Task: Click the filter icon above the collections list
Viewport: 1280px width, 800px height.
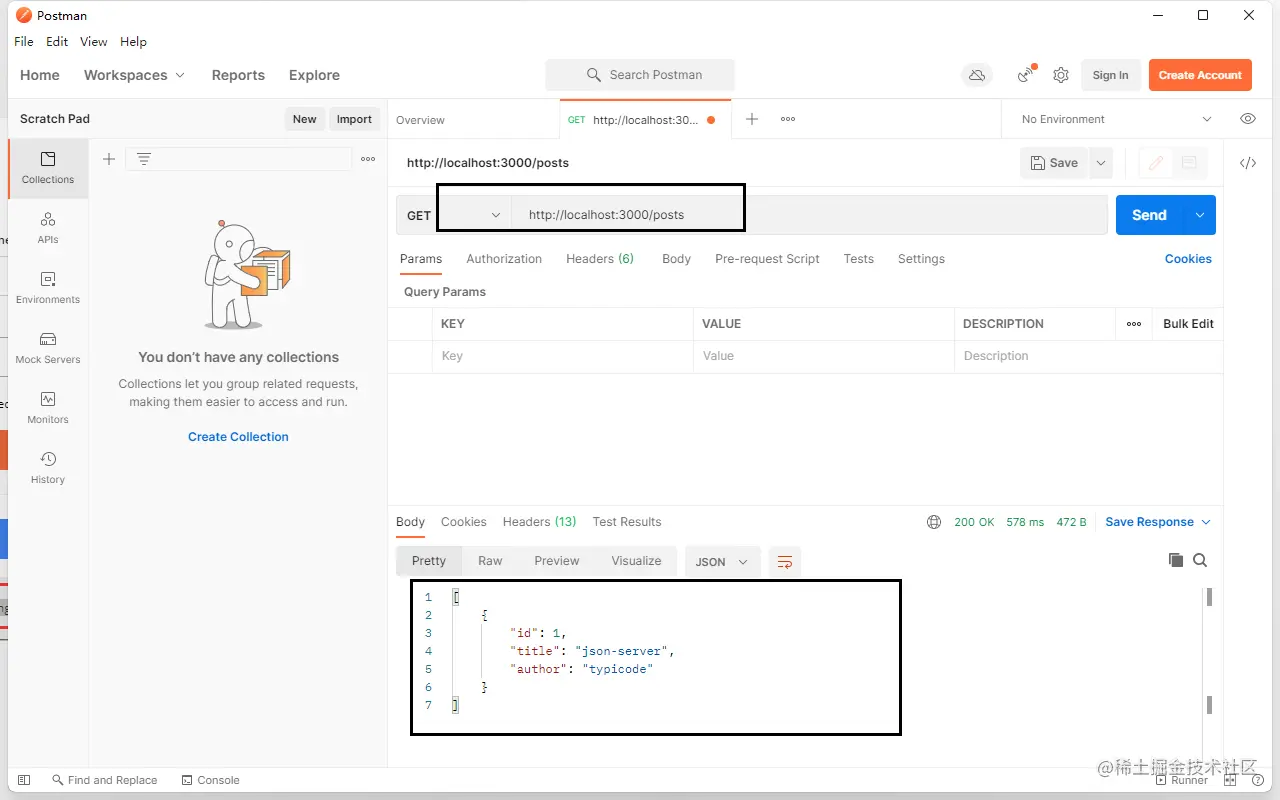Action: pos(144,159)
